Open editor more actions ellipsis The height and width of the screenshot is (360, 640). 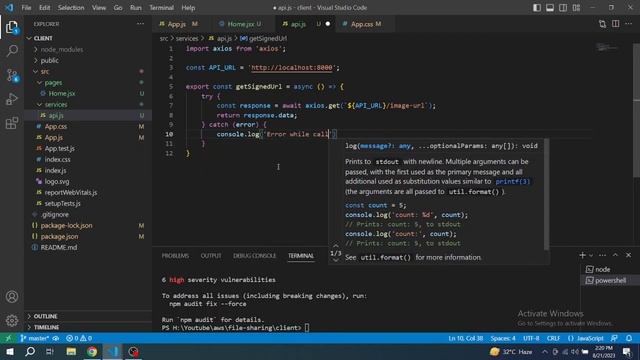pyautogui.click(x=629, y=24)
